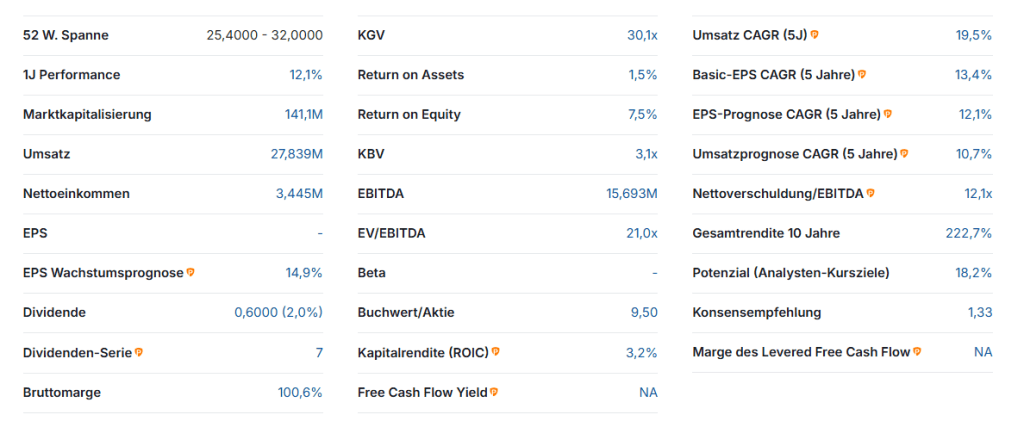Click the pro icon next to Basic-EPS CAGR

[x=862, y=74]
